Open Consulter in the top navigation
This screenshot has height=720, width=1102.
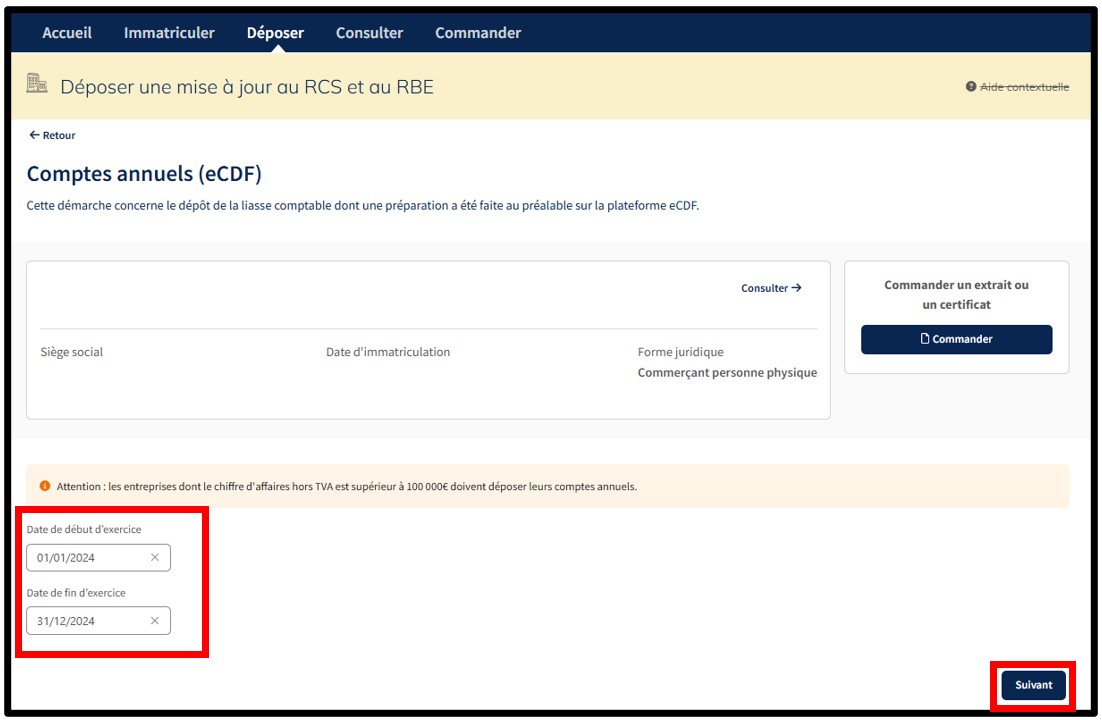369,33
